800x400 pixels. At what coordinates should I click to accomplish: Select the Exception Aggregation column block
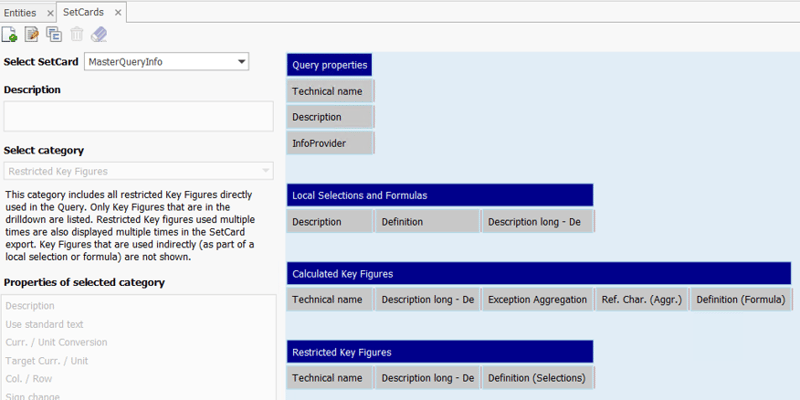538,299
